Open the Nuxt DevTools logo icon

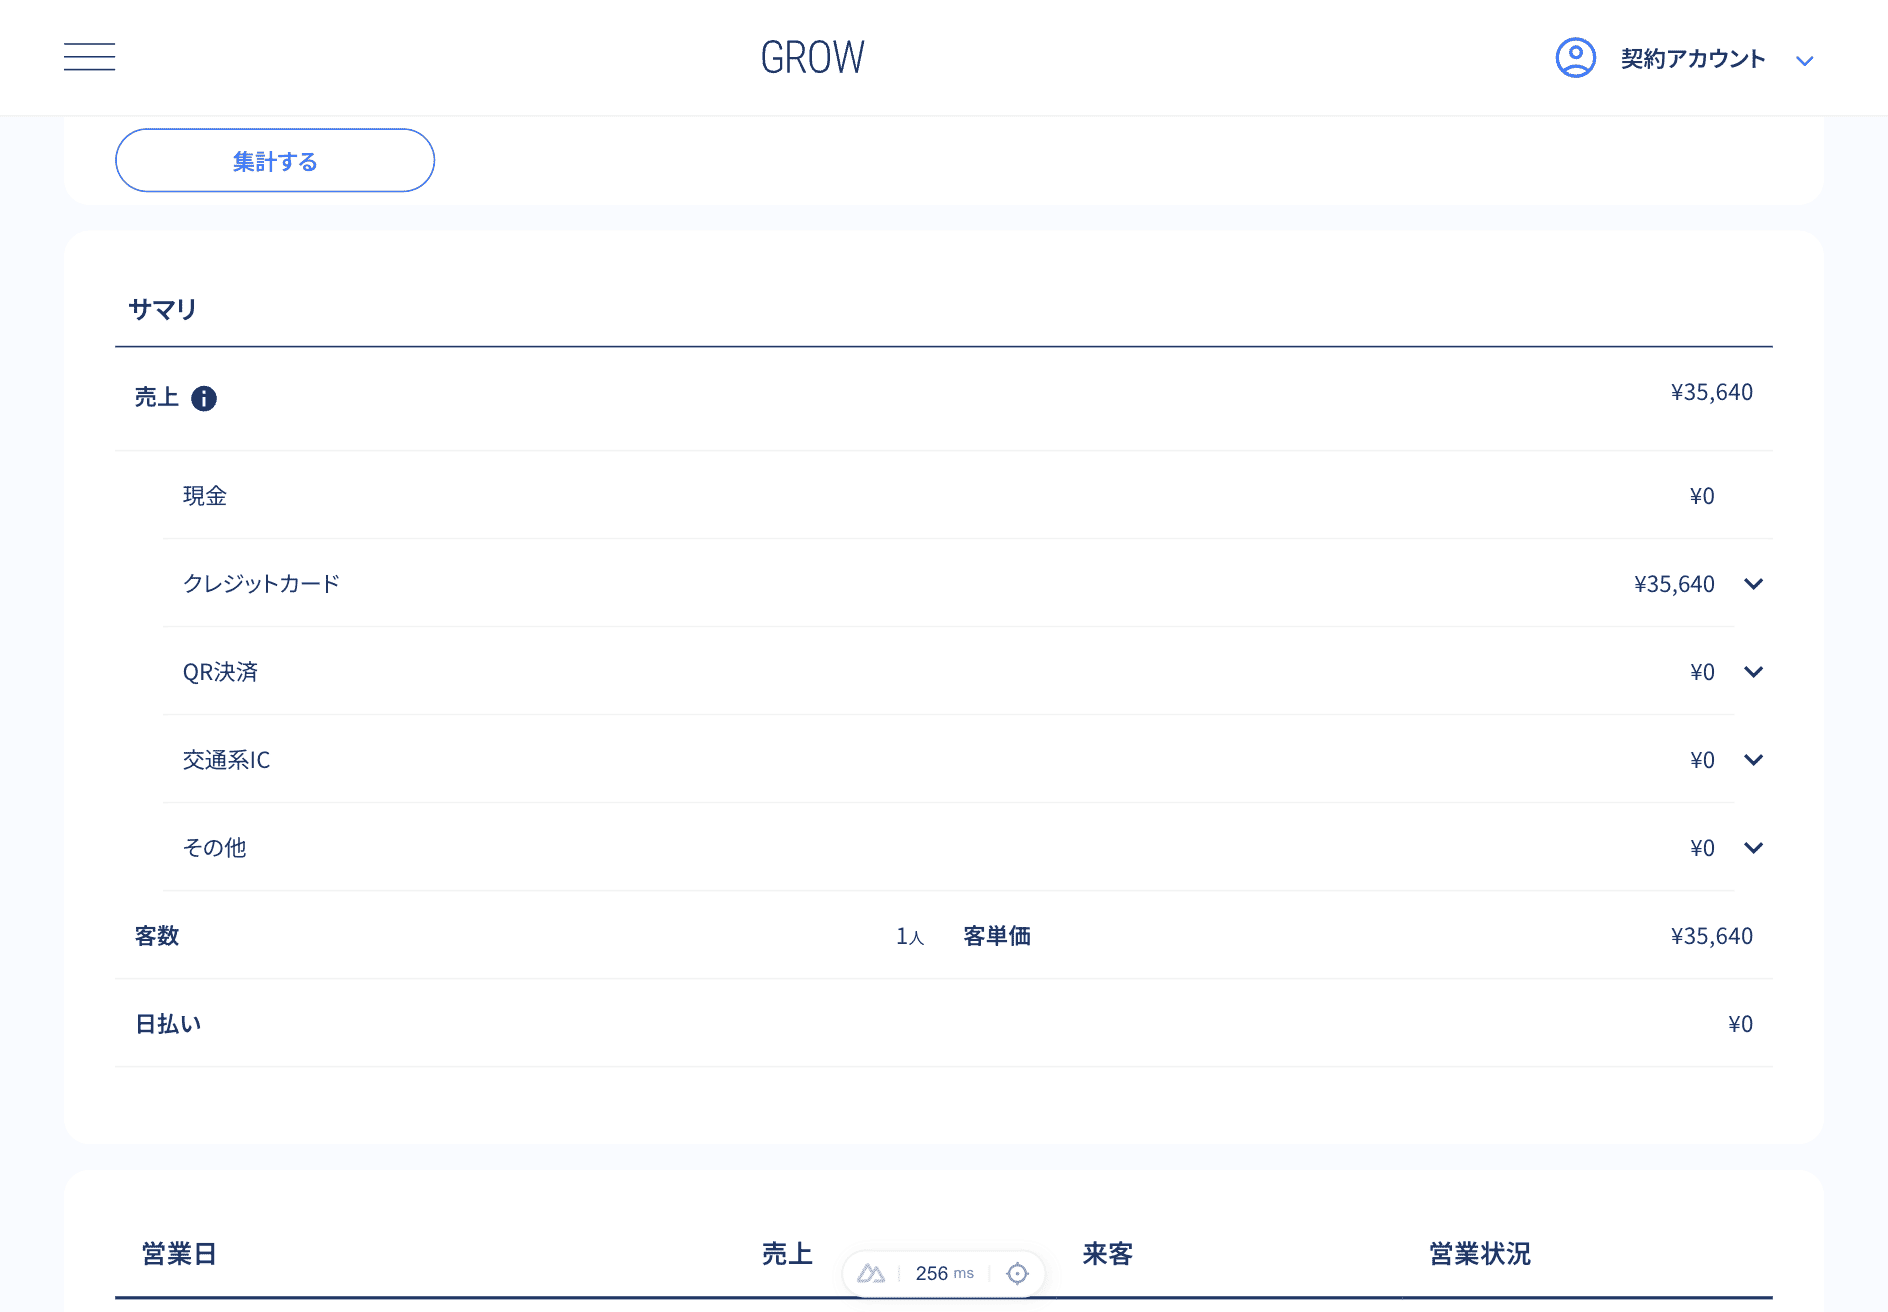click(871, 1273)
